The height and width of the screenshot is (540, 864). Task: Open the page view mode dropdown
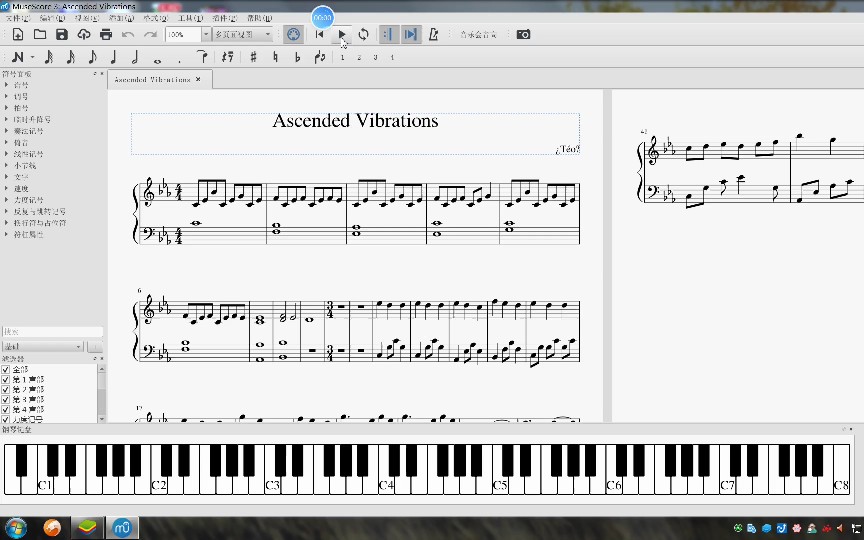tap(243, 34)
